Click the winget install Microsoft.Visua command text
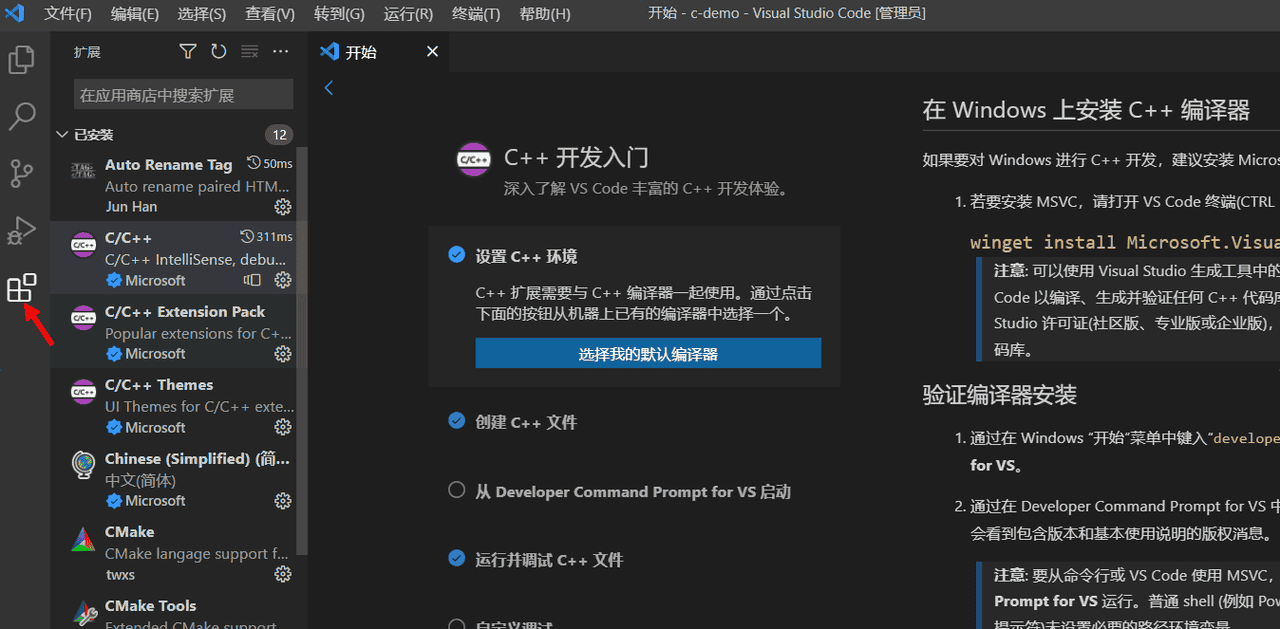The width and height of the screenshot is (1280, 629). pos(1125,243)
